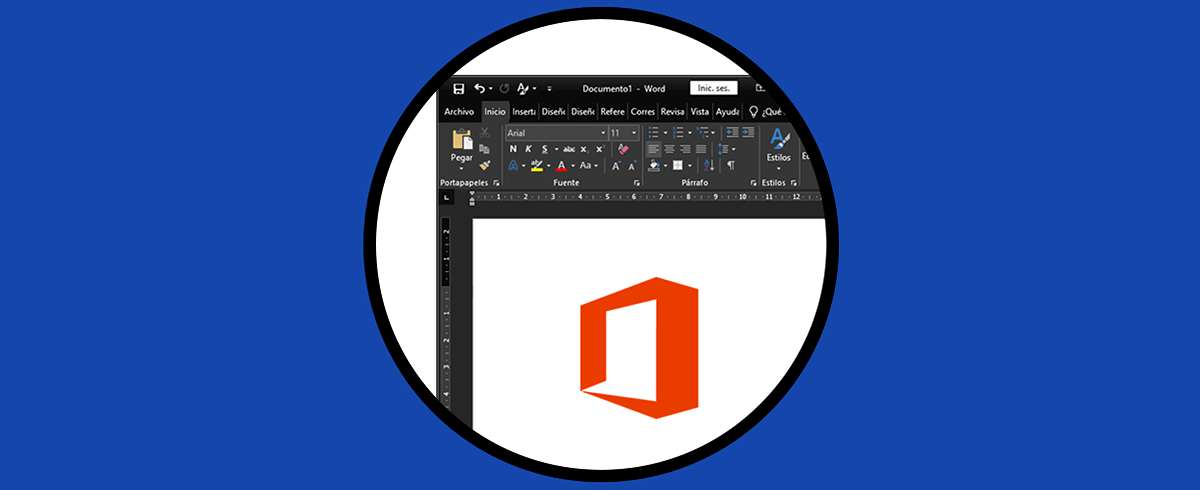Click the yellow text highlight color

(537, 165)
